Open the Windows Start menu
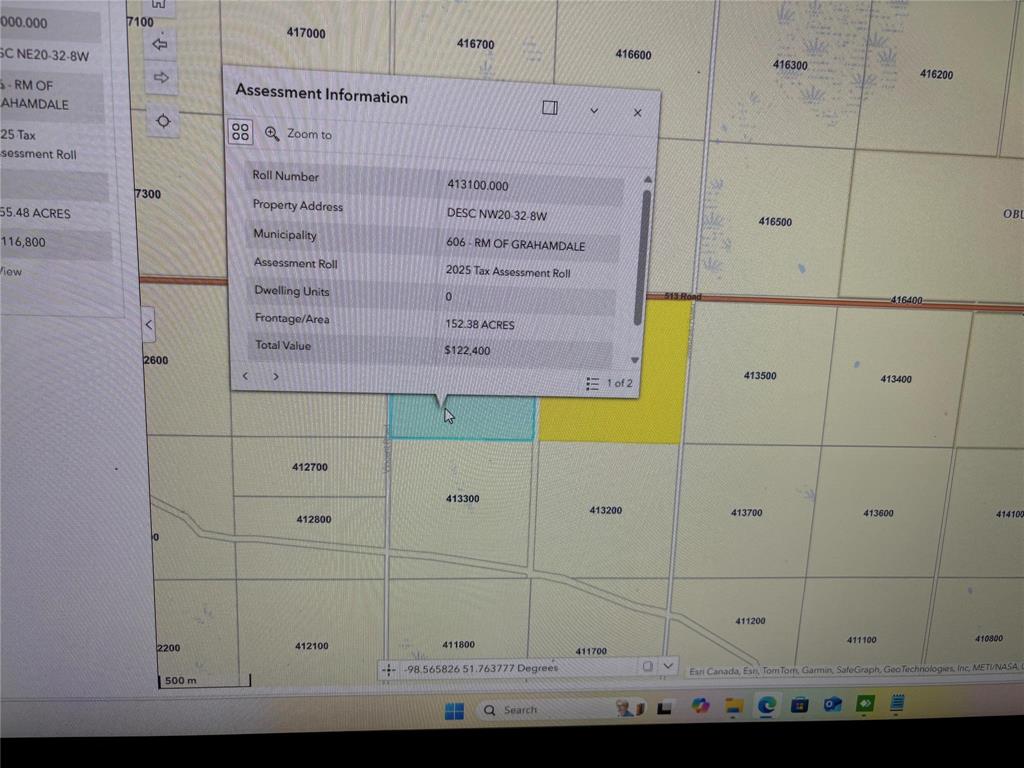 coord(454,710)
